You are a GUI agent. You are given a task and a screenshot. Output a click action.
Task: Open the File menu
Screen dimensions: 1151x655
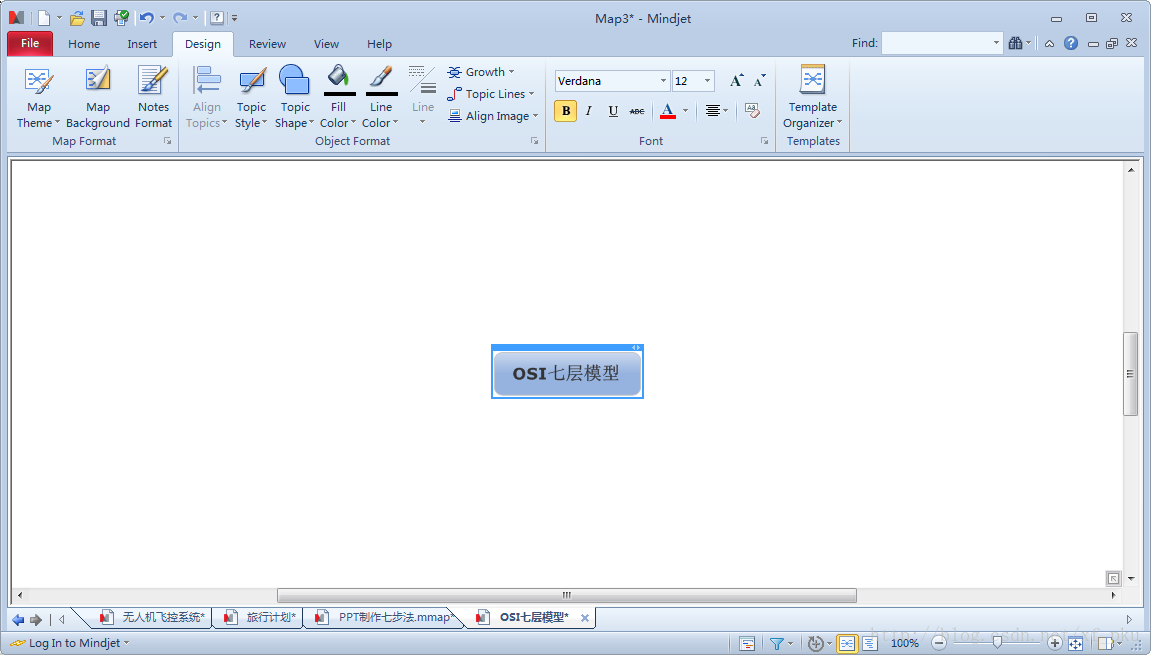pyautogui.click(x=30, y=43)
